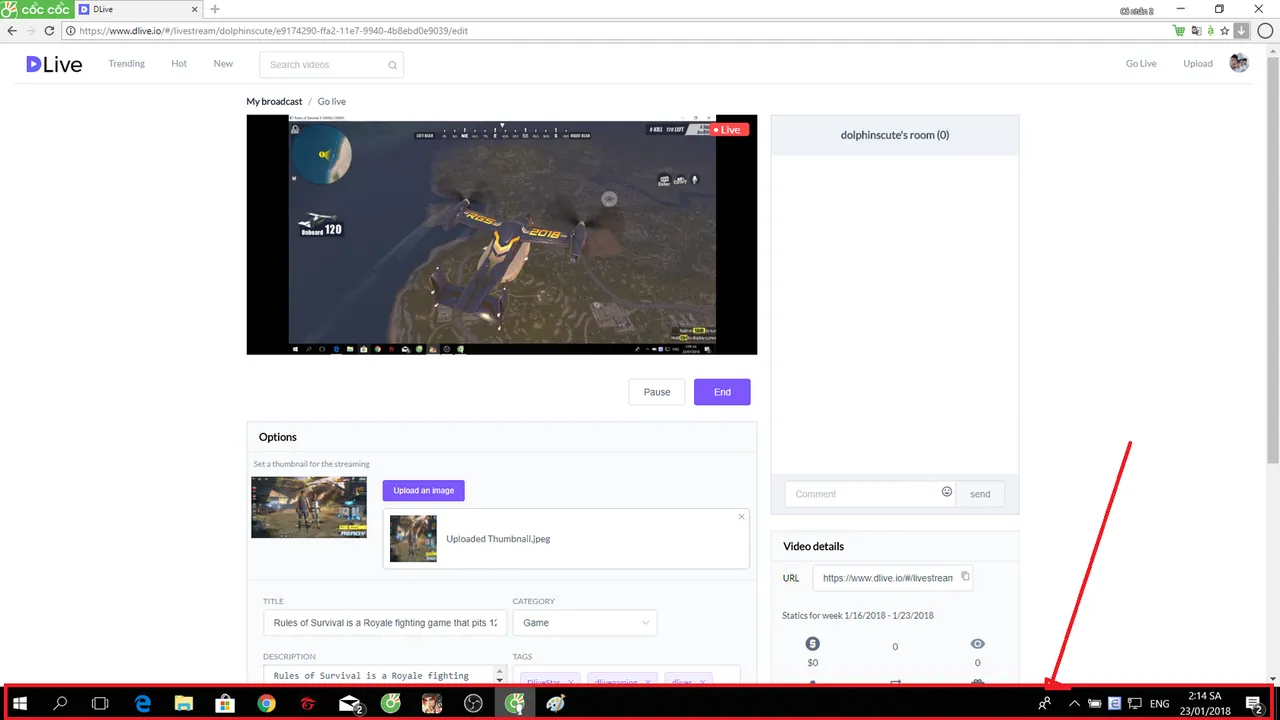Viewport: 1280px width, 720px height.
Task: Click the ENG language indicator
Action: coord(1159,704)
